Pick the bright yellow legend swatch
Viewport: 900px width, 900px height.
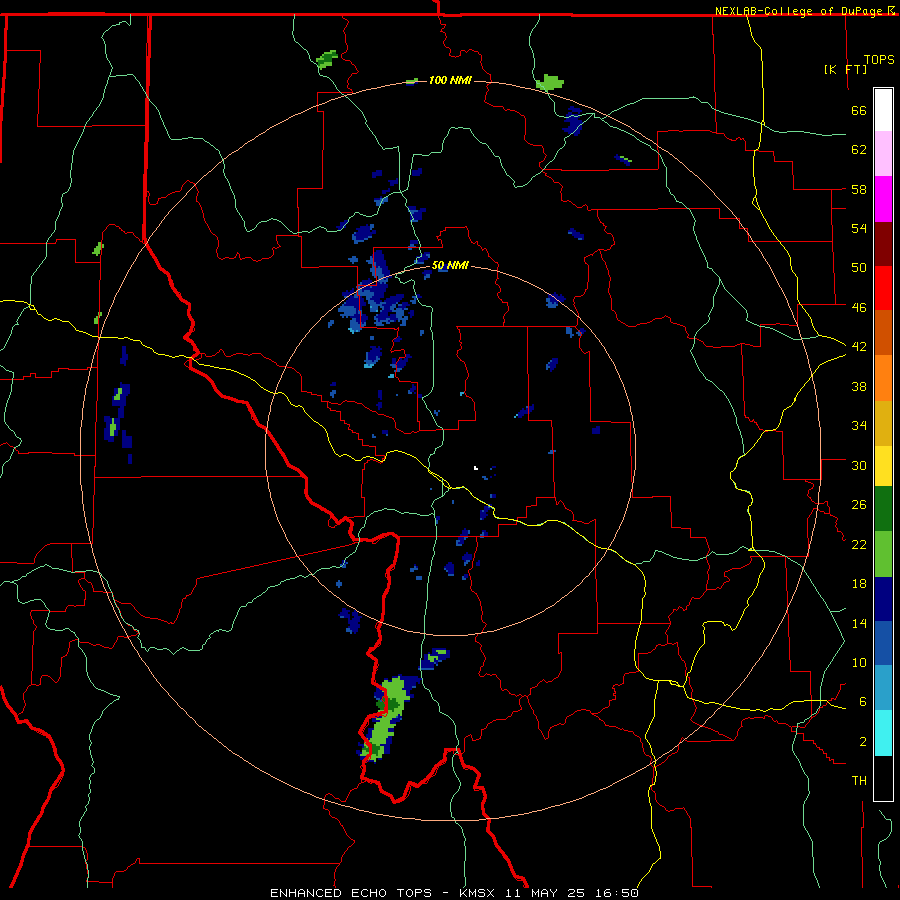click(x=883, y=466)
